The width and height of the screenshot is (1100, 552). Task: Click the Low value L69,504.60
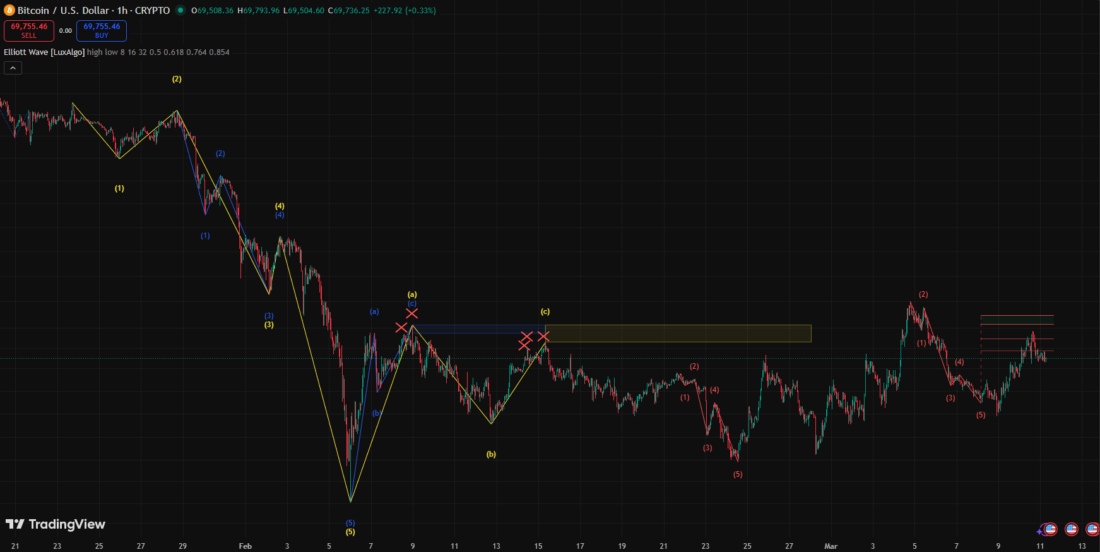click(x=303, y=11)
